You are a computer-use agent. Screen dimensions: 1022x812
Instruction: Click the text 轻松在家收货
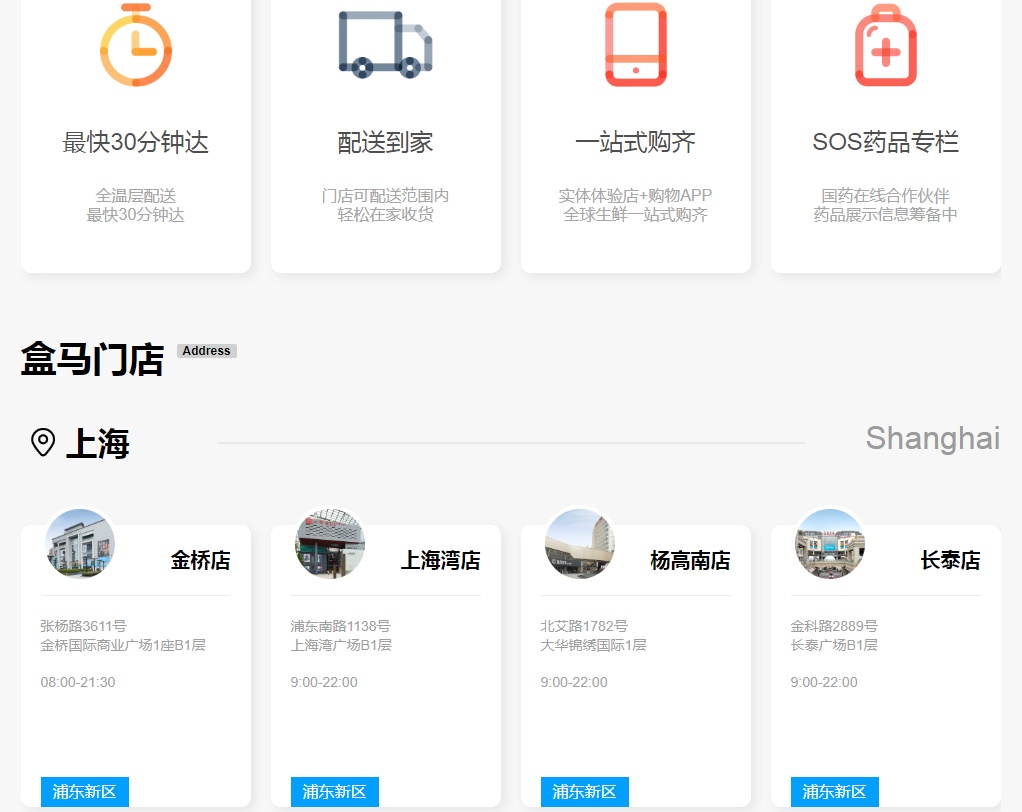click(x=385, y=214)
